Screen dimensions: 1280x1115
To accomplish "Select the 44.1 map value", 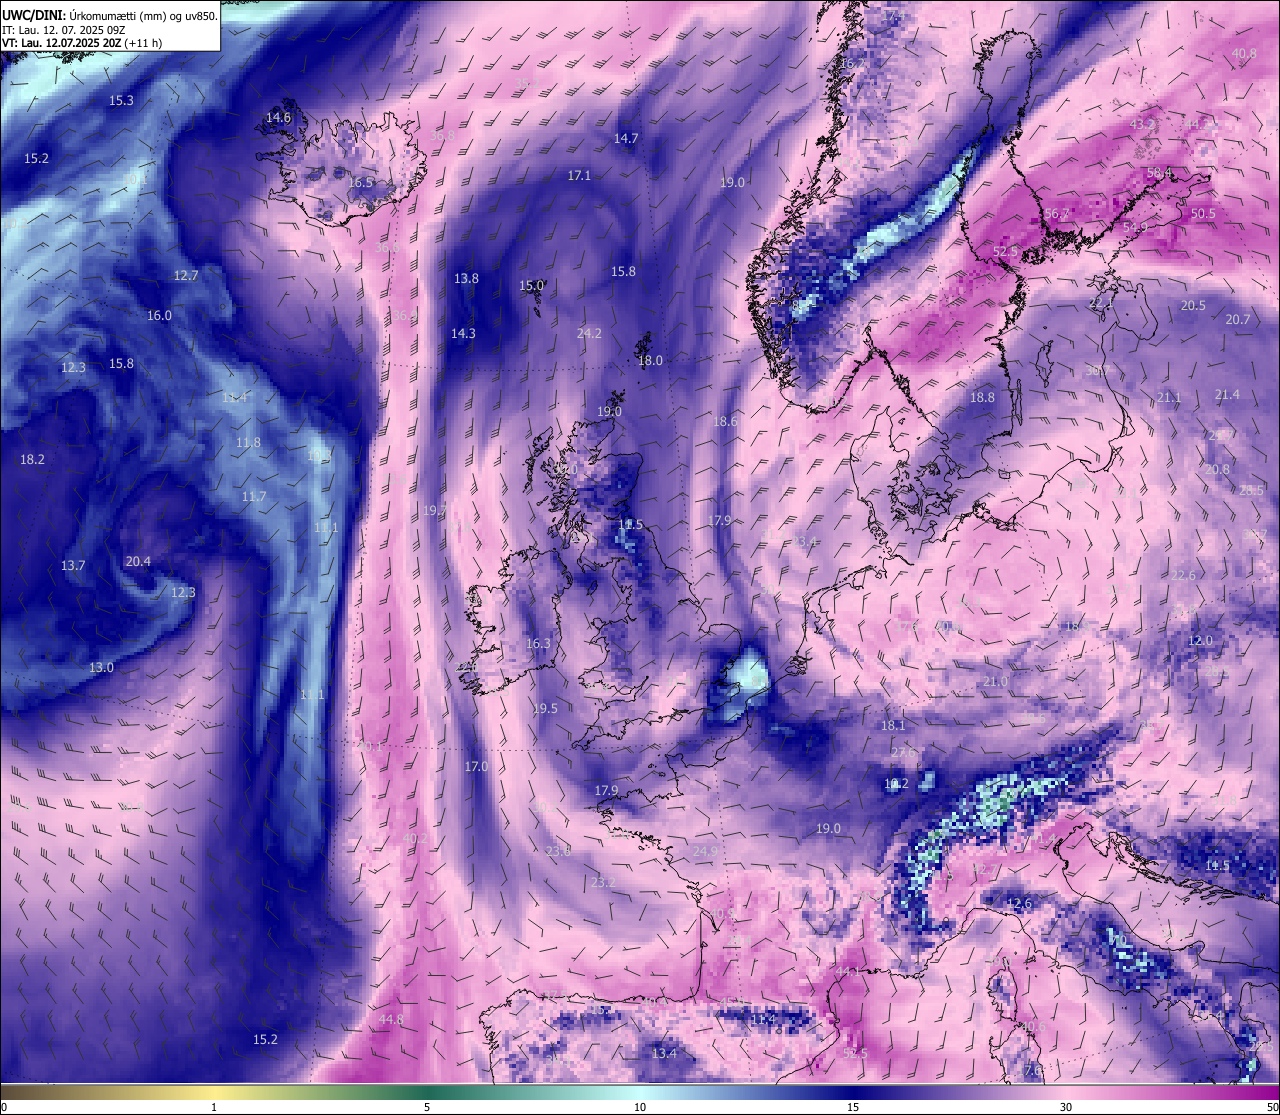I will [848, 971].
